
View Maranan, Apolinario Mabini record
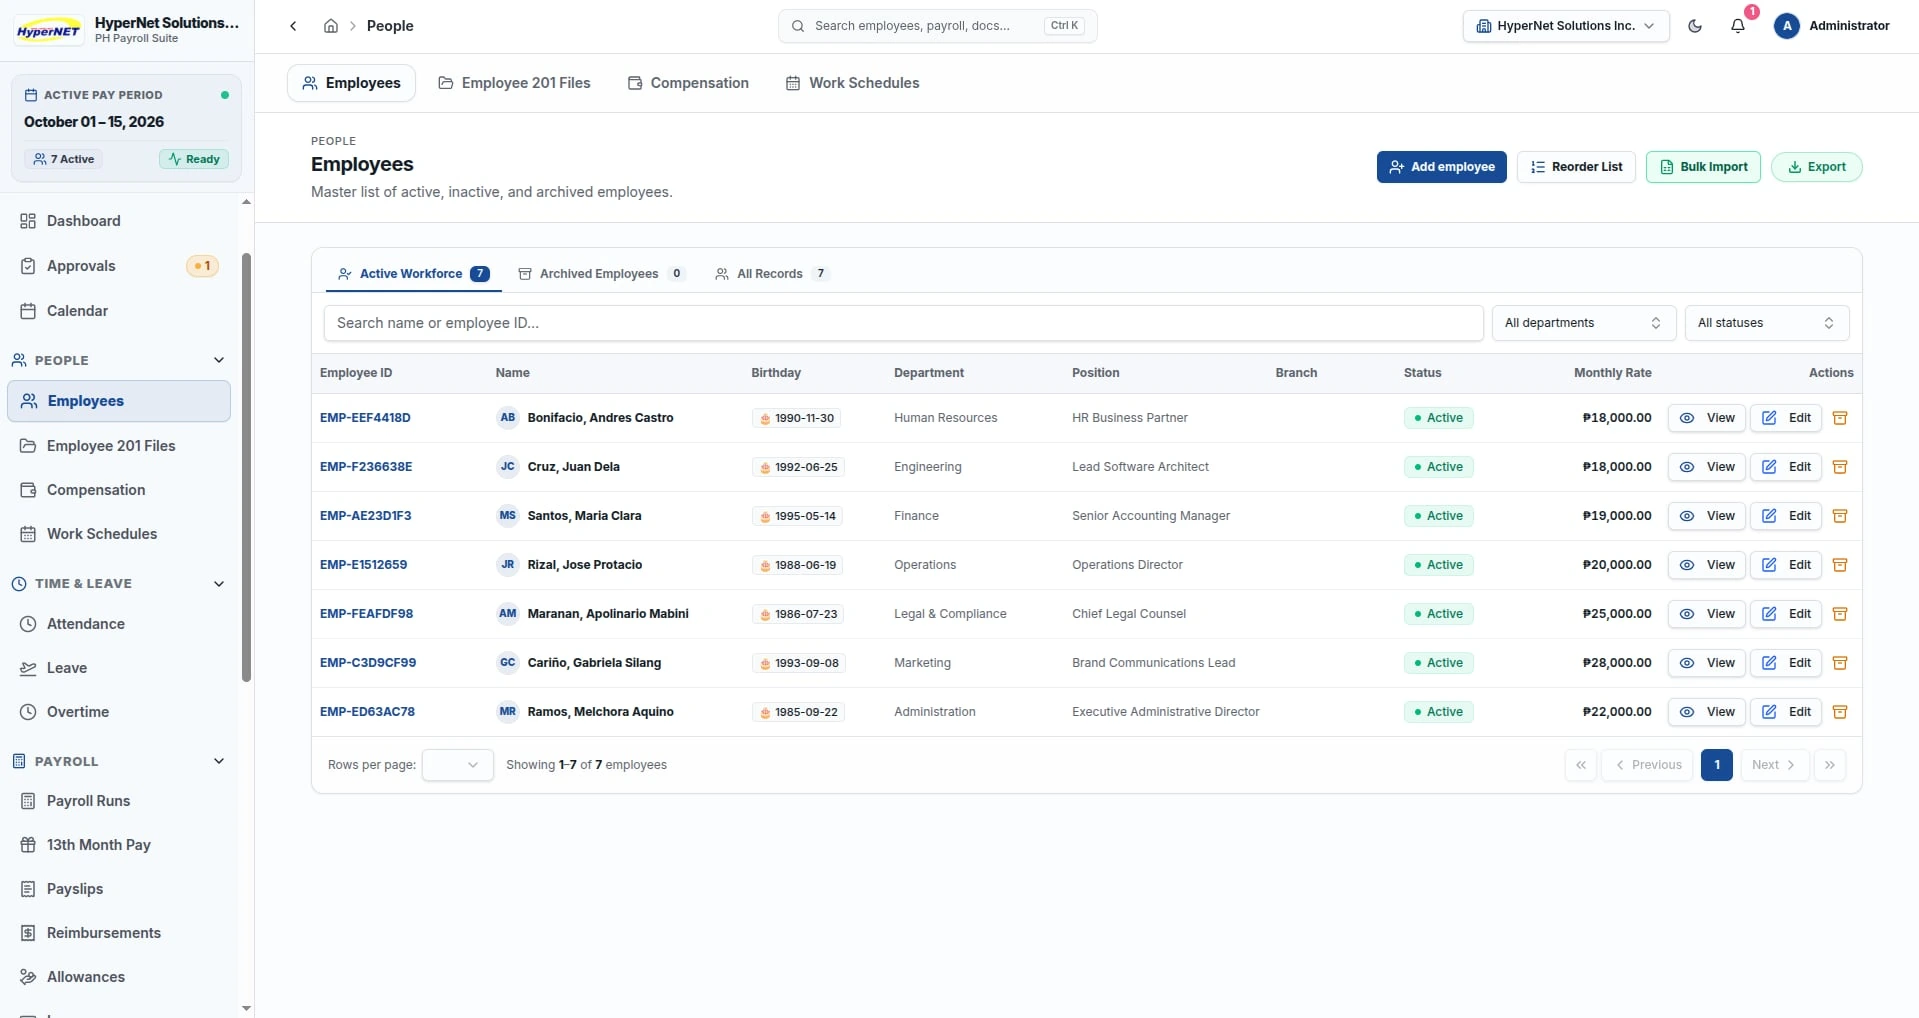(x=1707, y=614)
